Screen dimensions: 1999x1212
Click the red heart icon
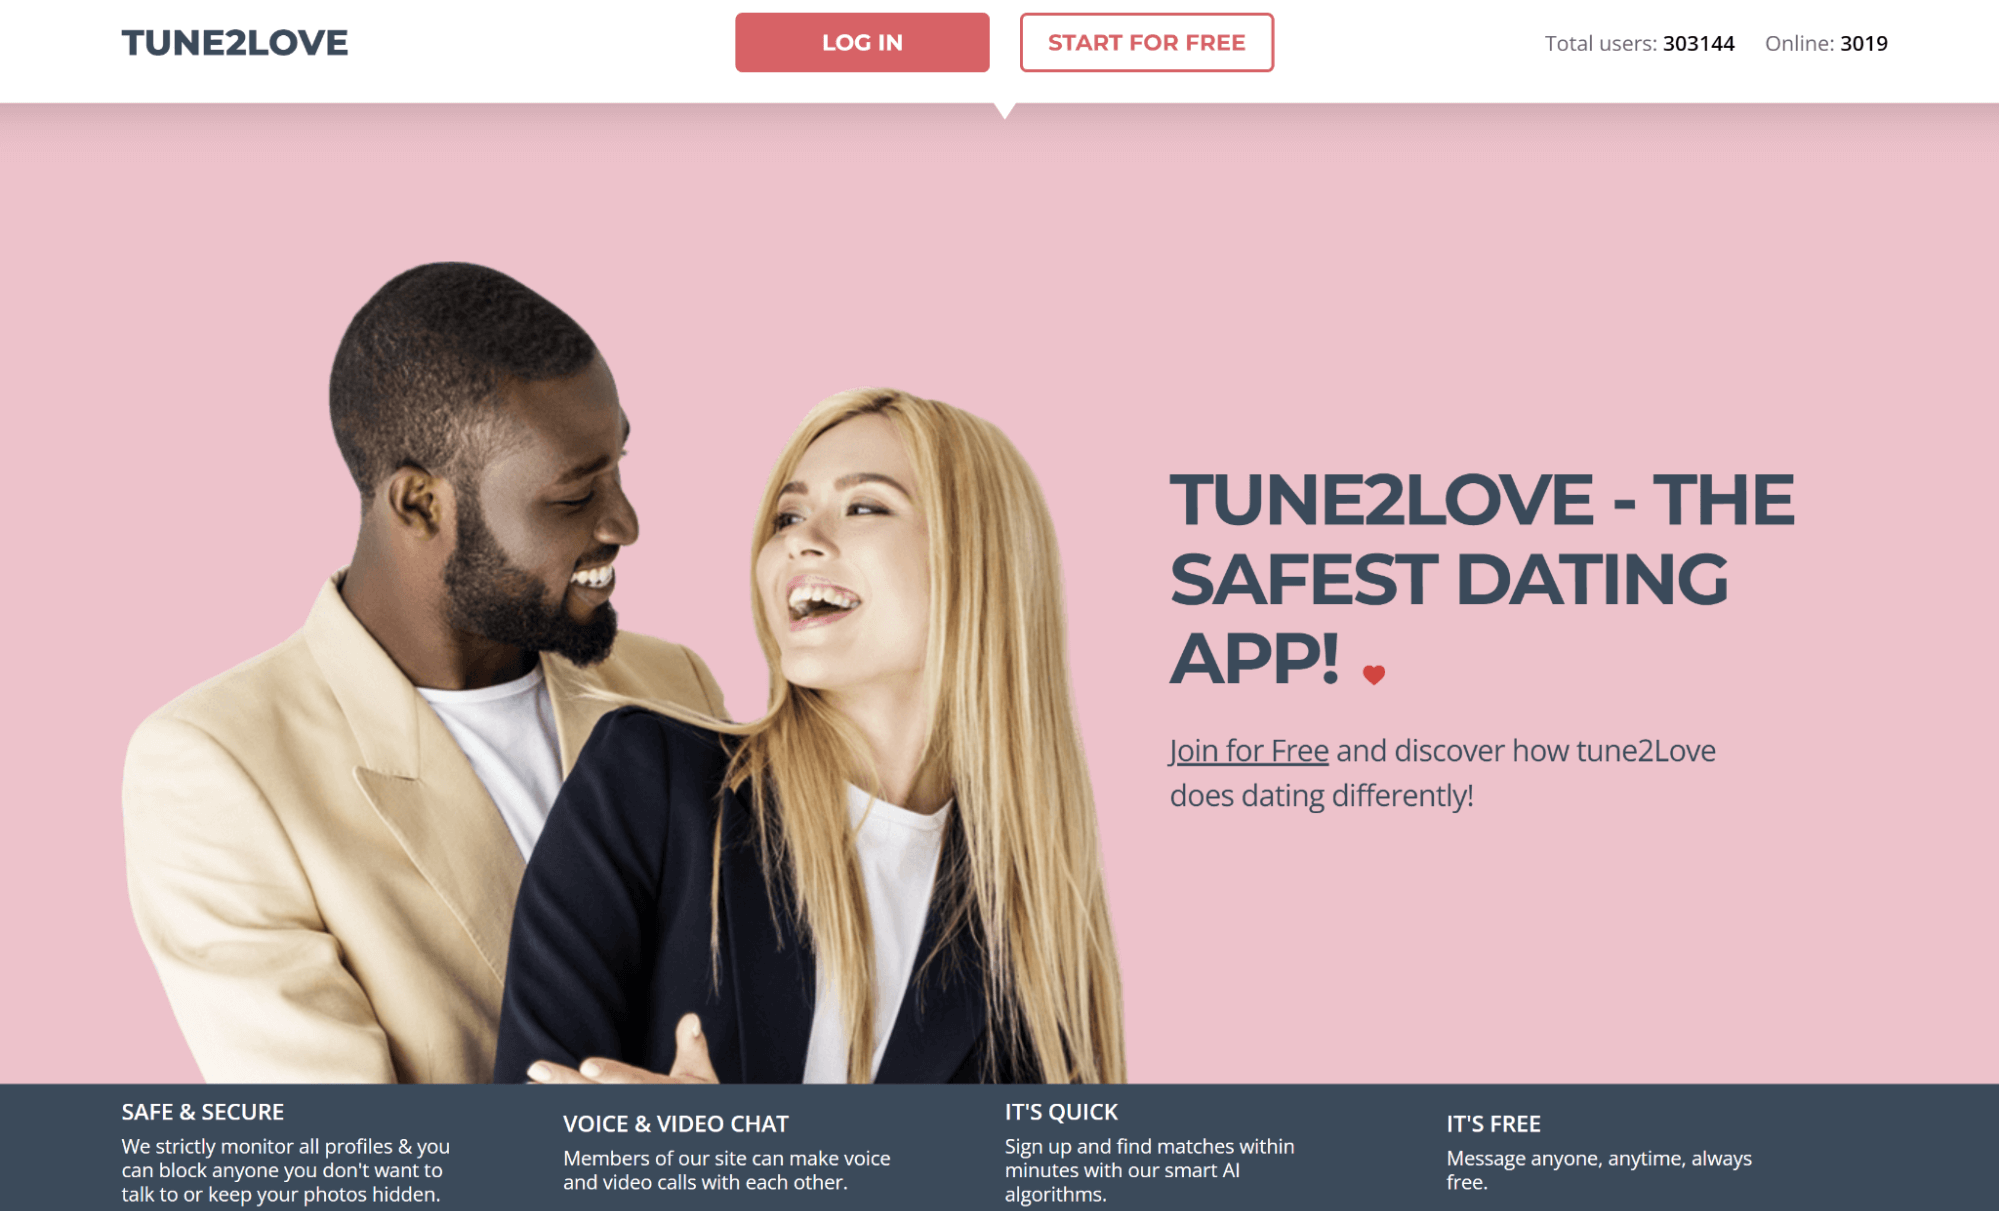click(x=1374, y=675)
